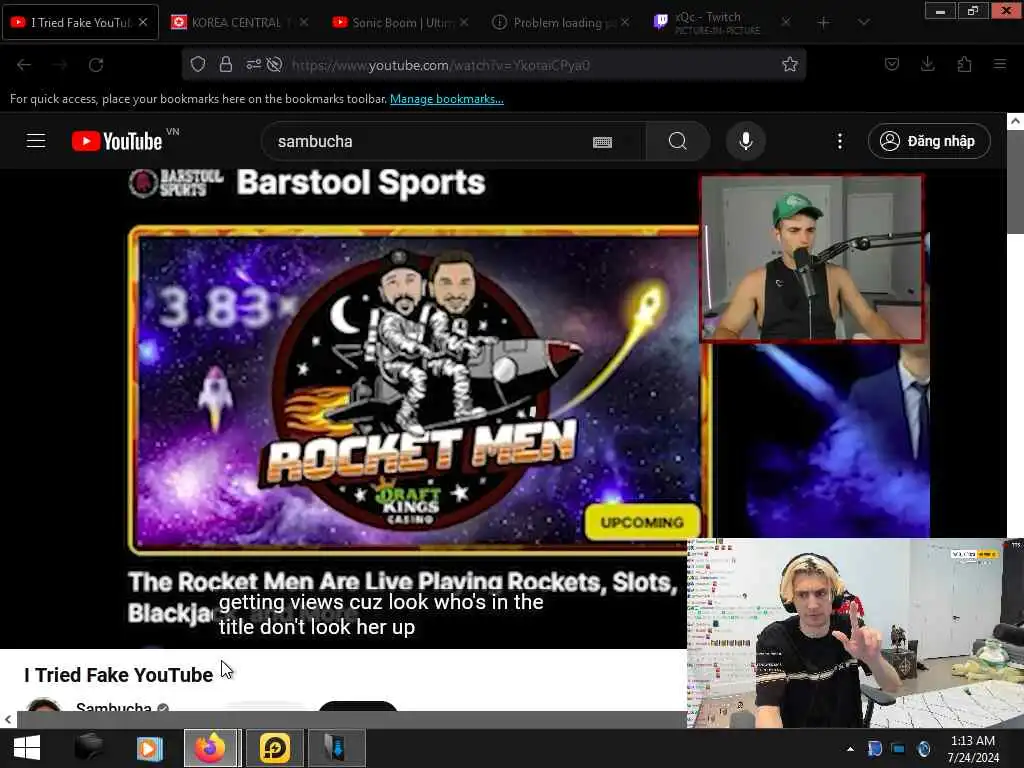Click the padlock site security icon
The width and height of the screenshot is (1024, 768).
coord(226,64)
